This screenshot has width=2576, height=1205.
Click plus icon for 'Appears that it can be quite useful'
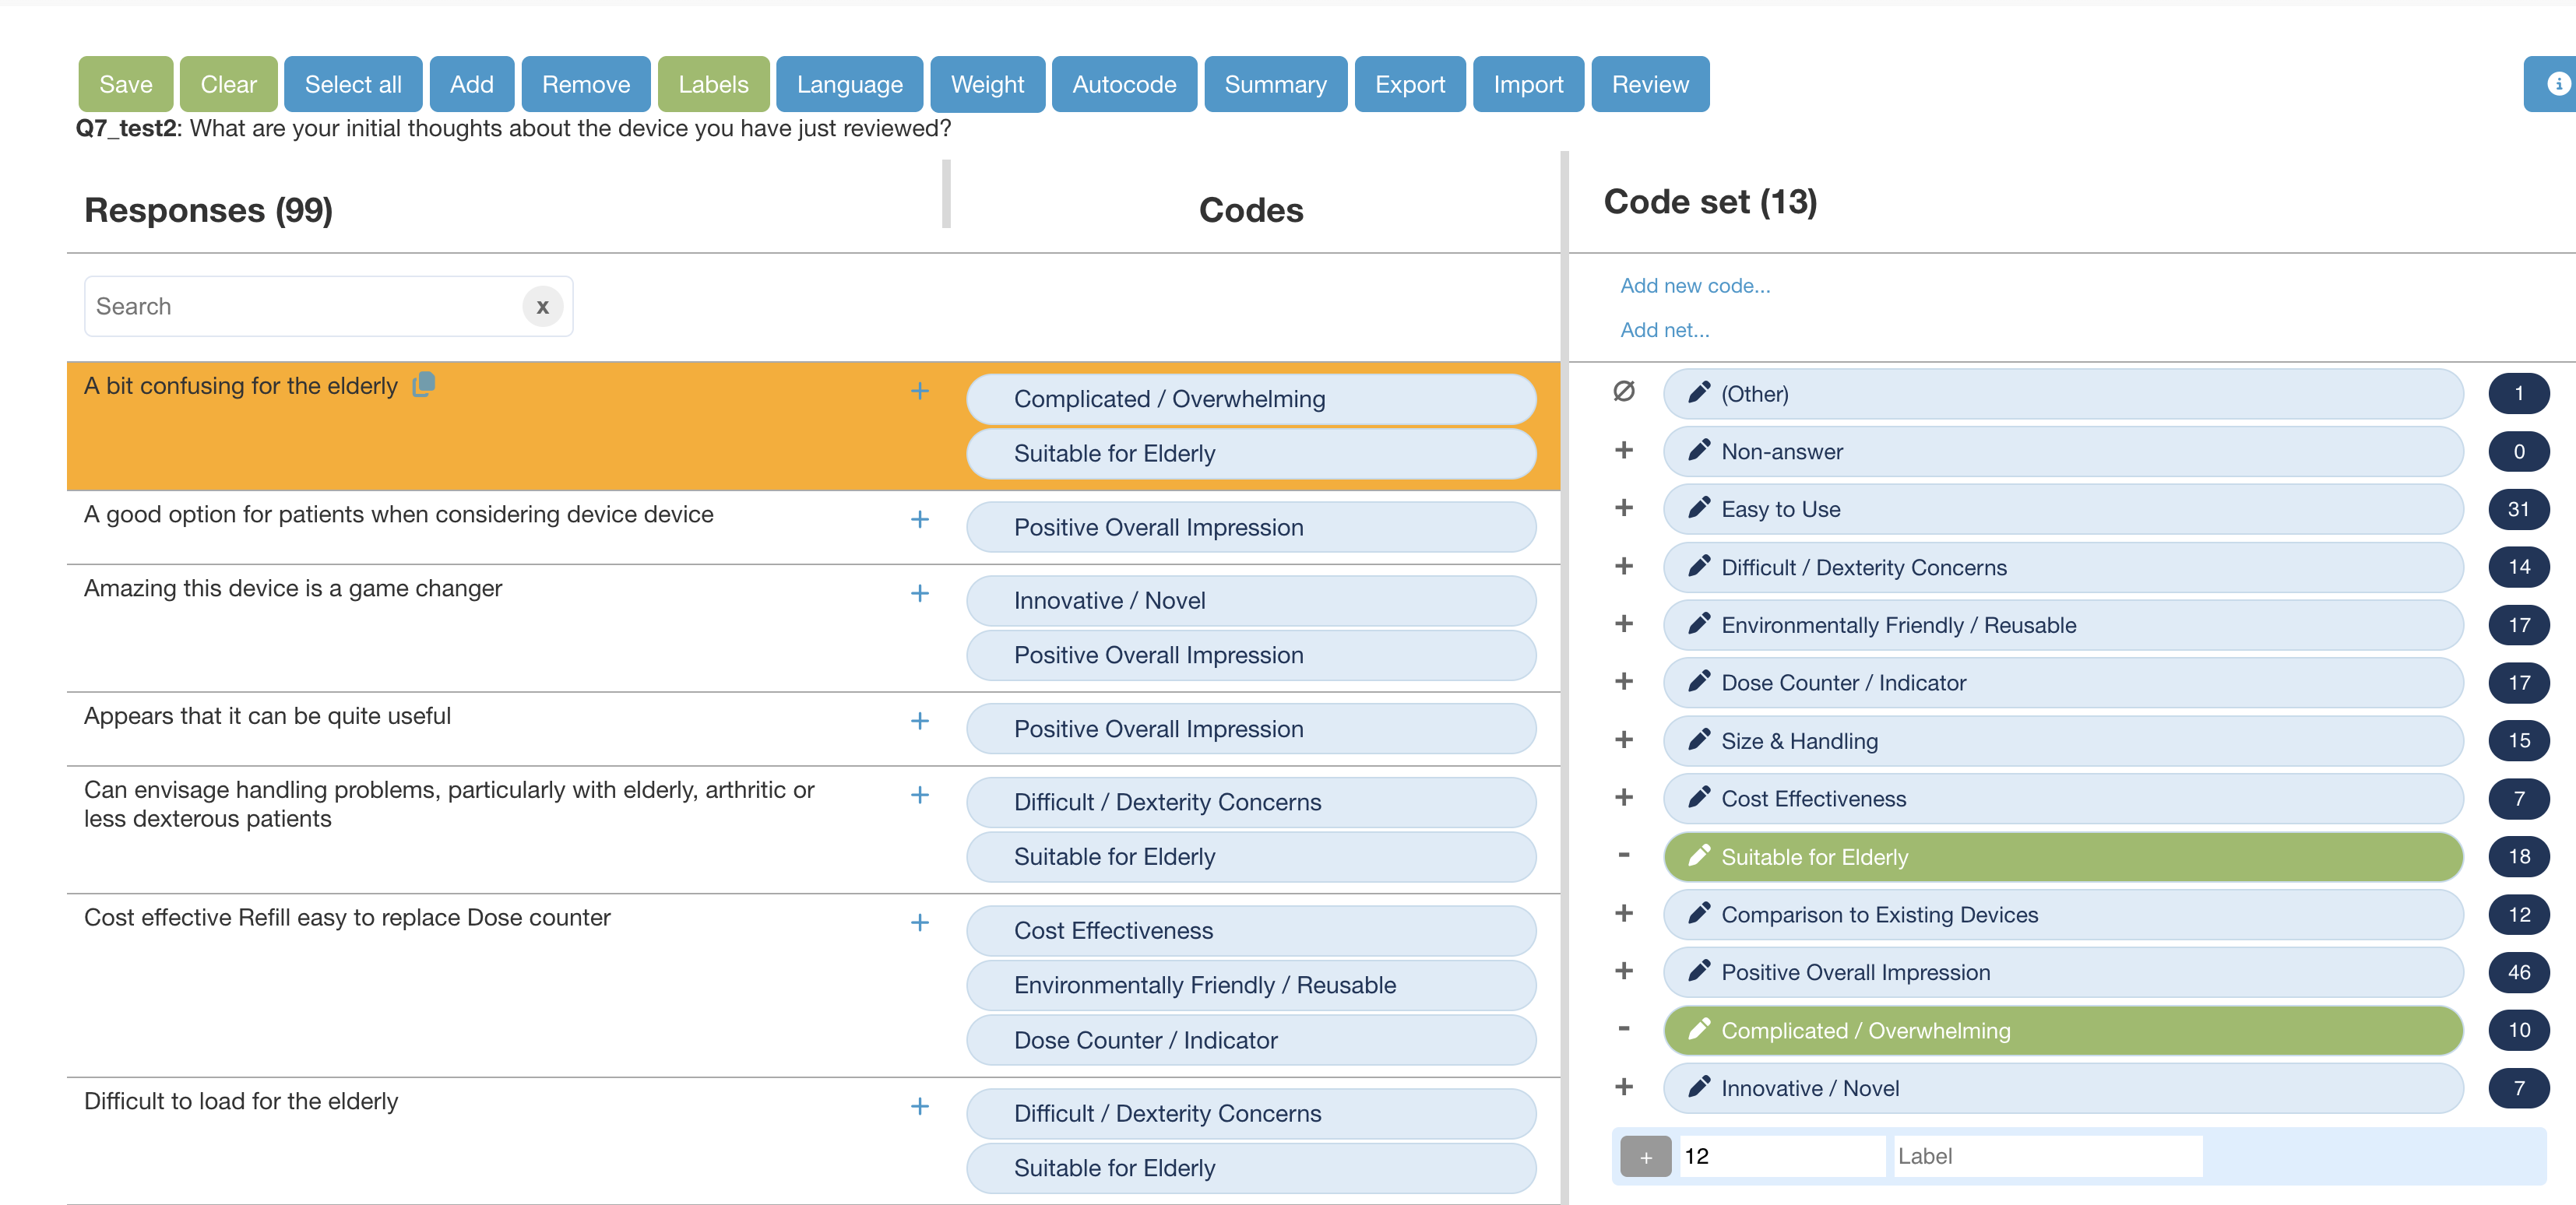920,721
